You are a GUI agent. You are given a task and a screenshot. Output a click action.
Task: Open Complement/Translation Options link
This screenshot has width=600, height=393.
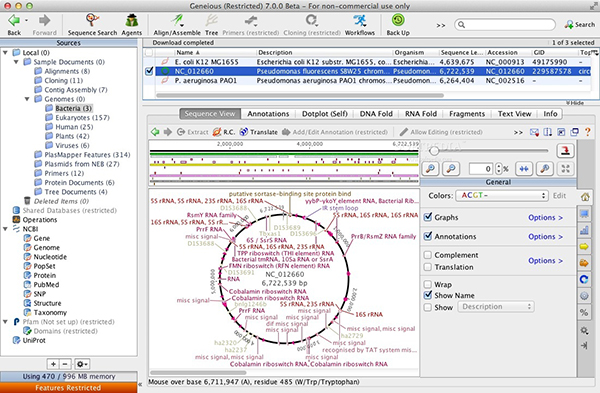[545, 261]
